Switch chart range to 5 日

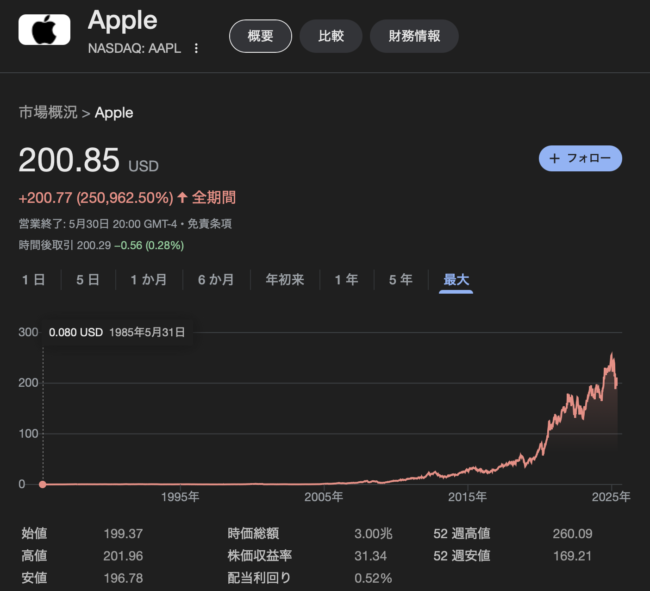88,280
